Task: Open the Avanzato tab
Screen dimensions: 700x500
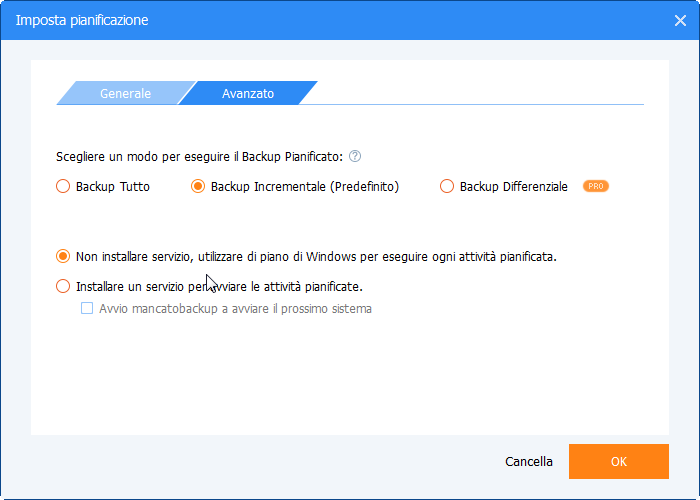Action: (248, 94)
